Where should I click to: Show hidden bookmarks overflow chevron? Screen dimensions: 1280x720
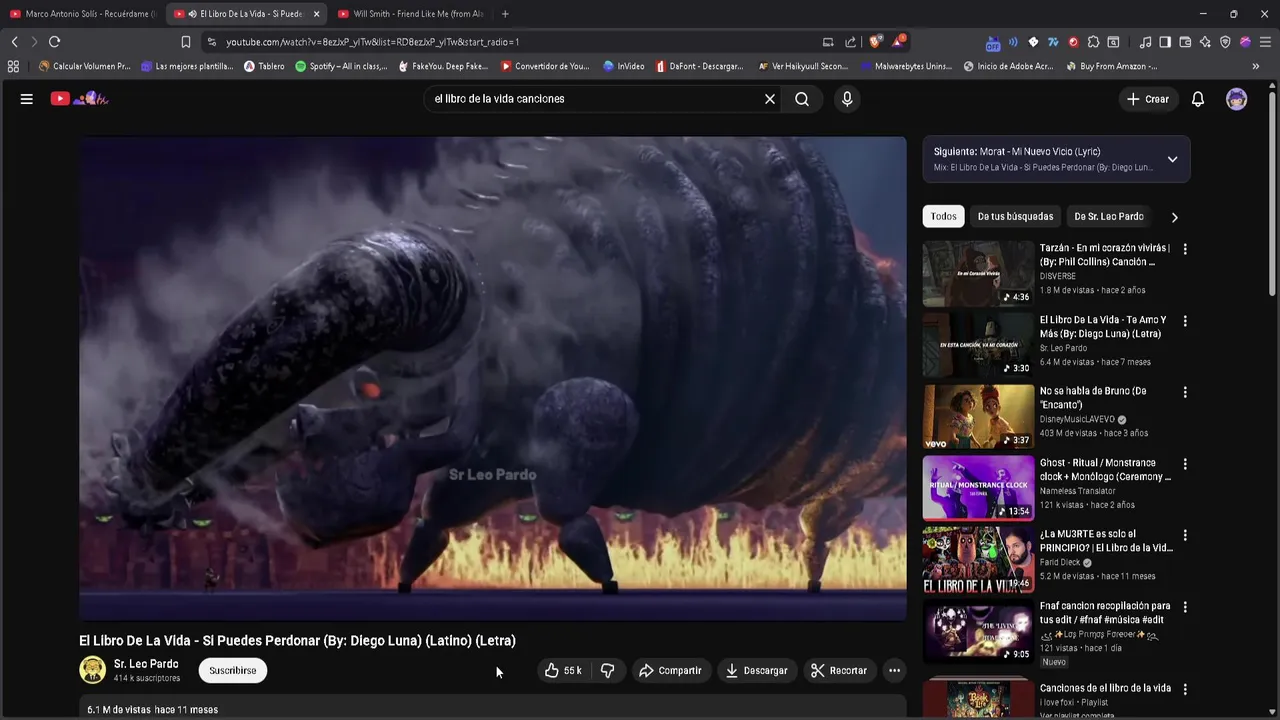(x=1256, y=66)
